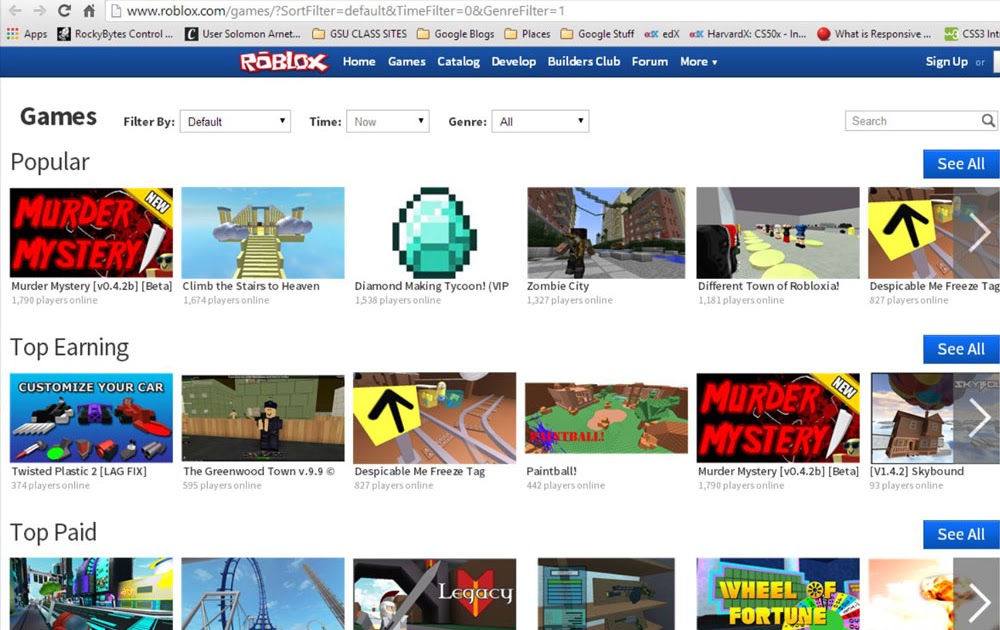
Task: Open Zombie City thumbnail
Action: (606, 233)
